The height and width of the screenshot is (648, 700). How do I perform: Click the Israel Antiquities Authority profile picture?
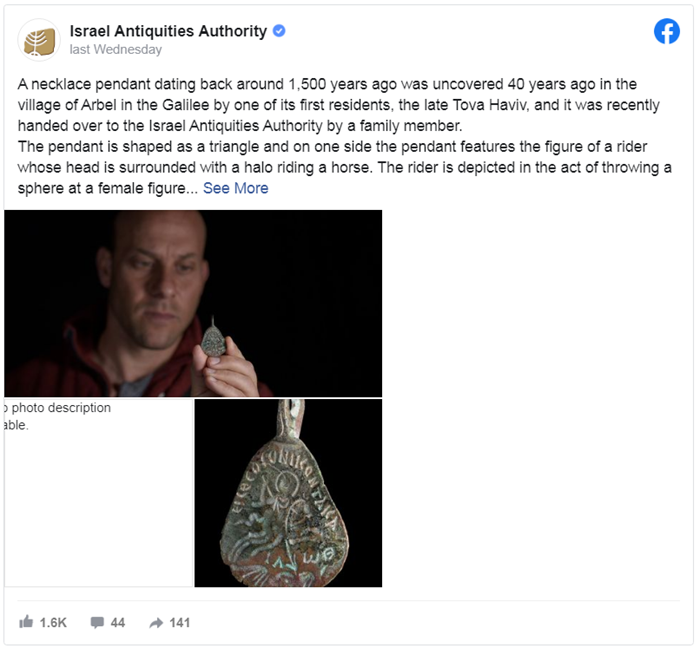[39, 40]
